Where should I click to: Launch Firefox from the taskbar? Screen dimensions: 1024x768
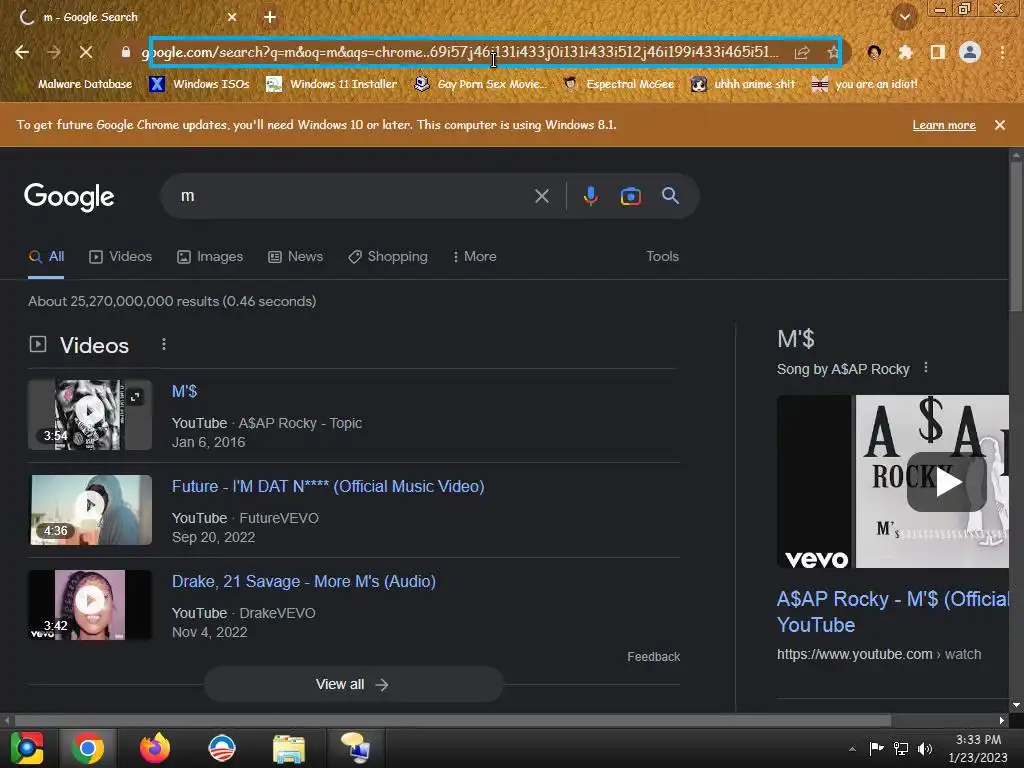coord(155,748)
